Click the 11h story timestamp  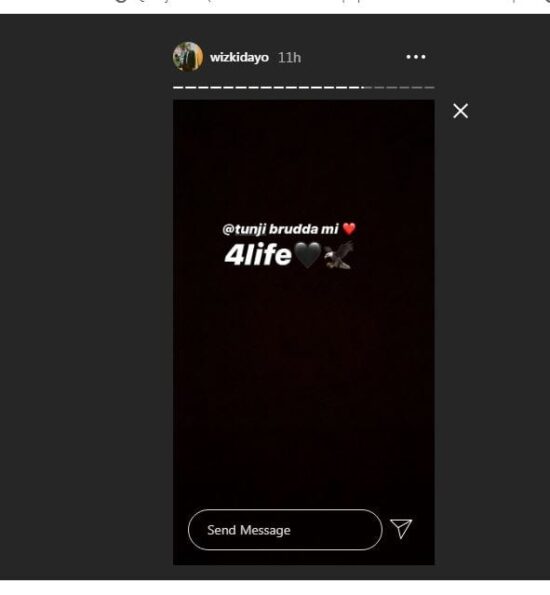click(290, 58)
